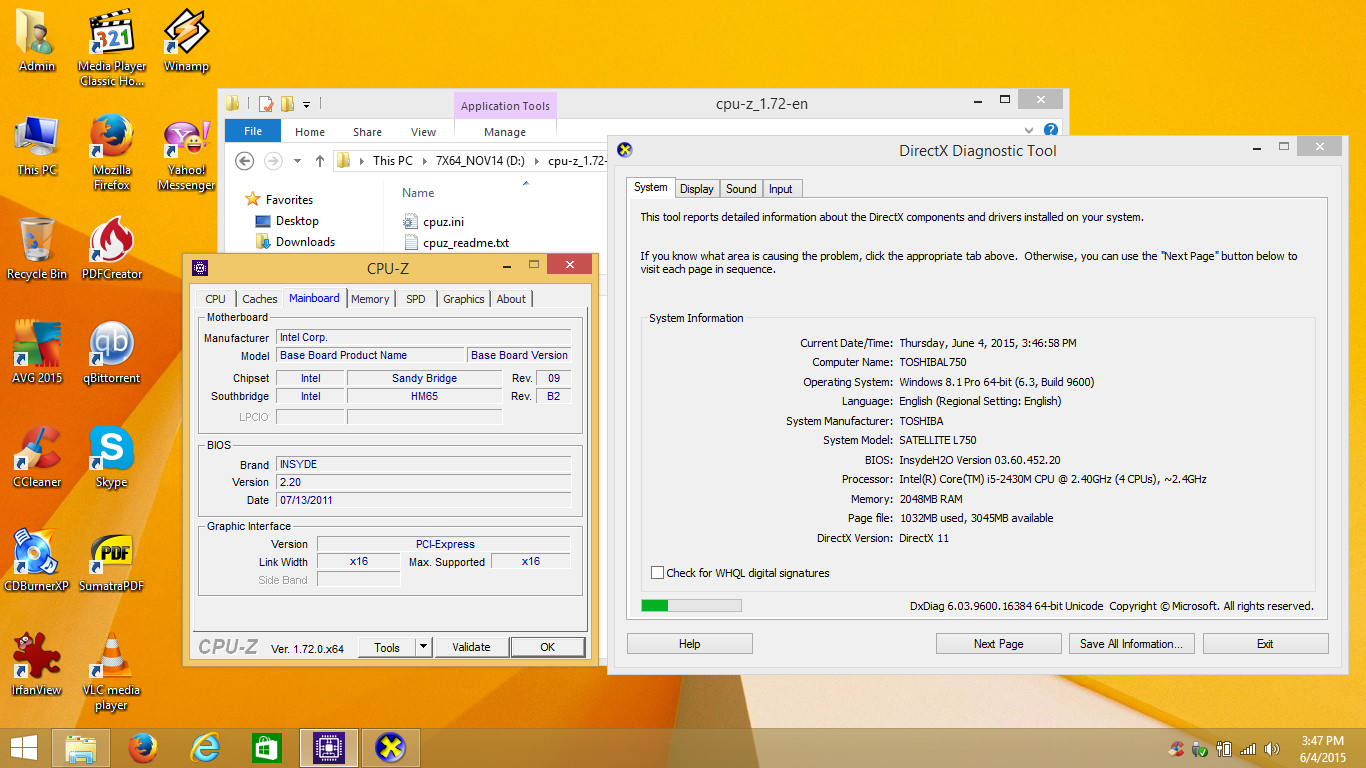Open CDBurnerXP desktop shortcut
Viewport: 1366px width, 768px height.
[x=37, y=561]
